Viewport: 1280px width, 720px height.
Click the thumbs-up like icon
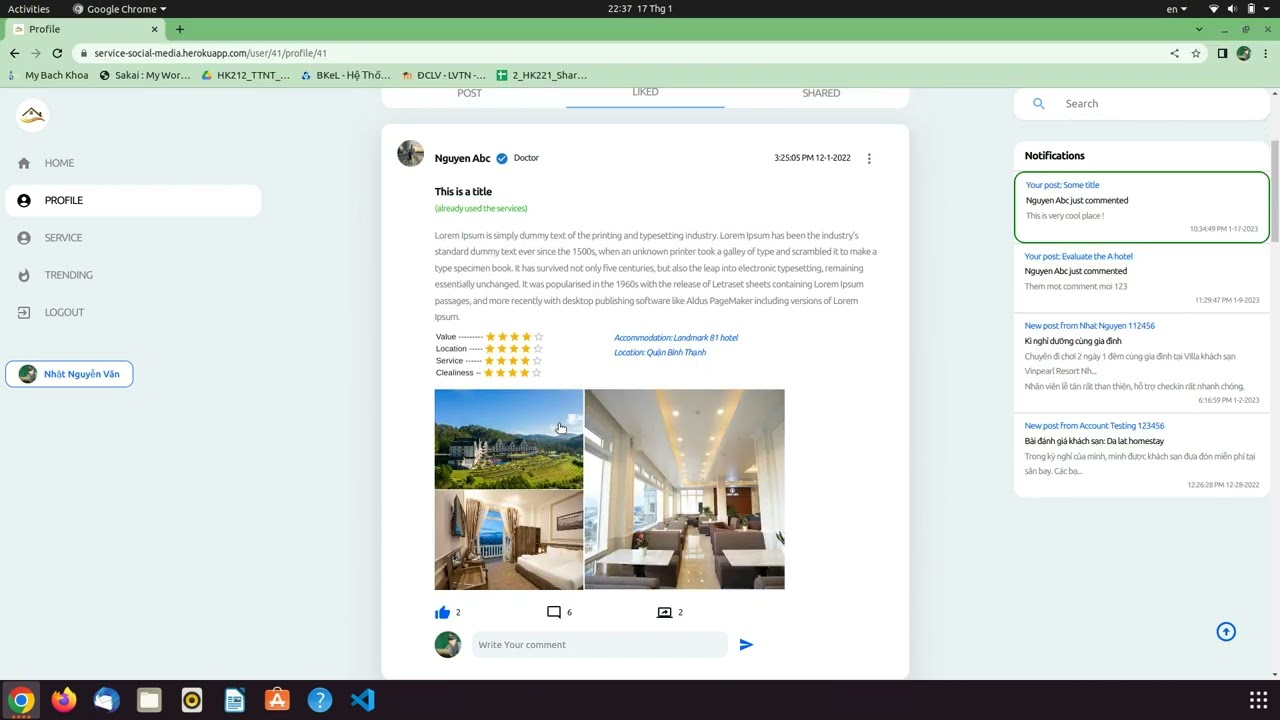click(x=442, y=612)
